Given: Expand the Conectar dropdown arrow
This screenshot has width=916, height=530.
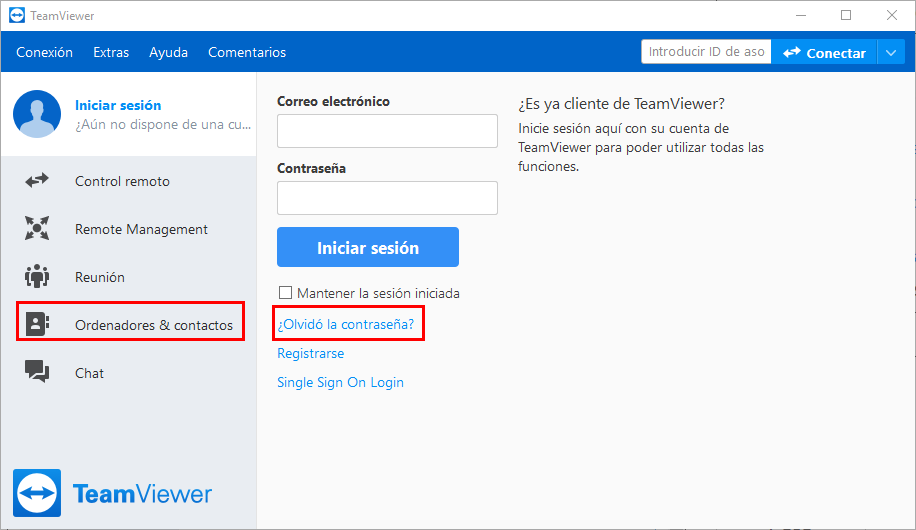Looking at the screenshot, I should click(890, 53).
